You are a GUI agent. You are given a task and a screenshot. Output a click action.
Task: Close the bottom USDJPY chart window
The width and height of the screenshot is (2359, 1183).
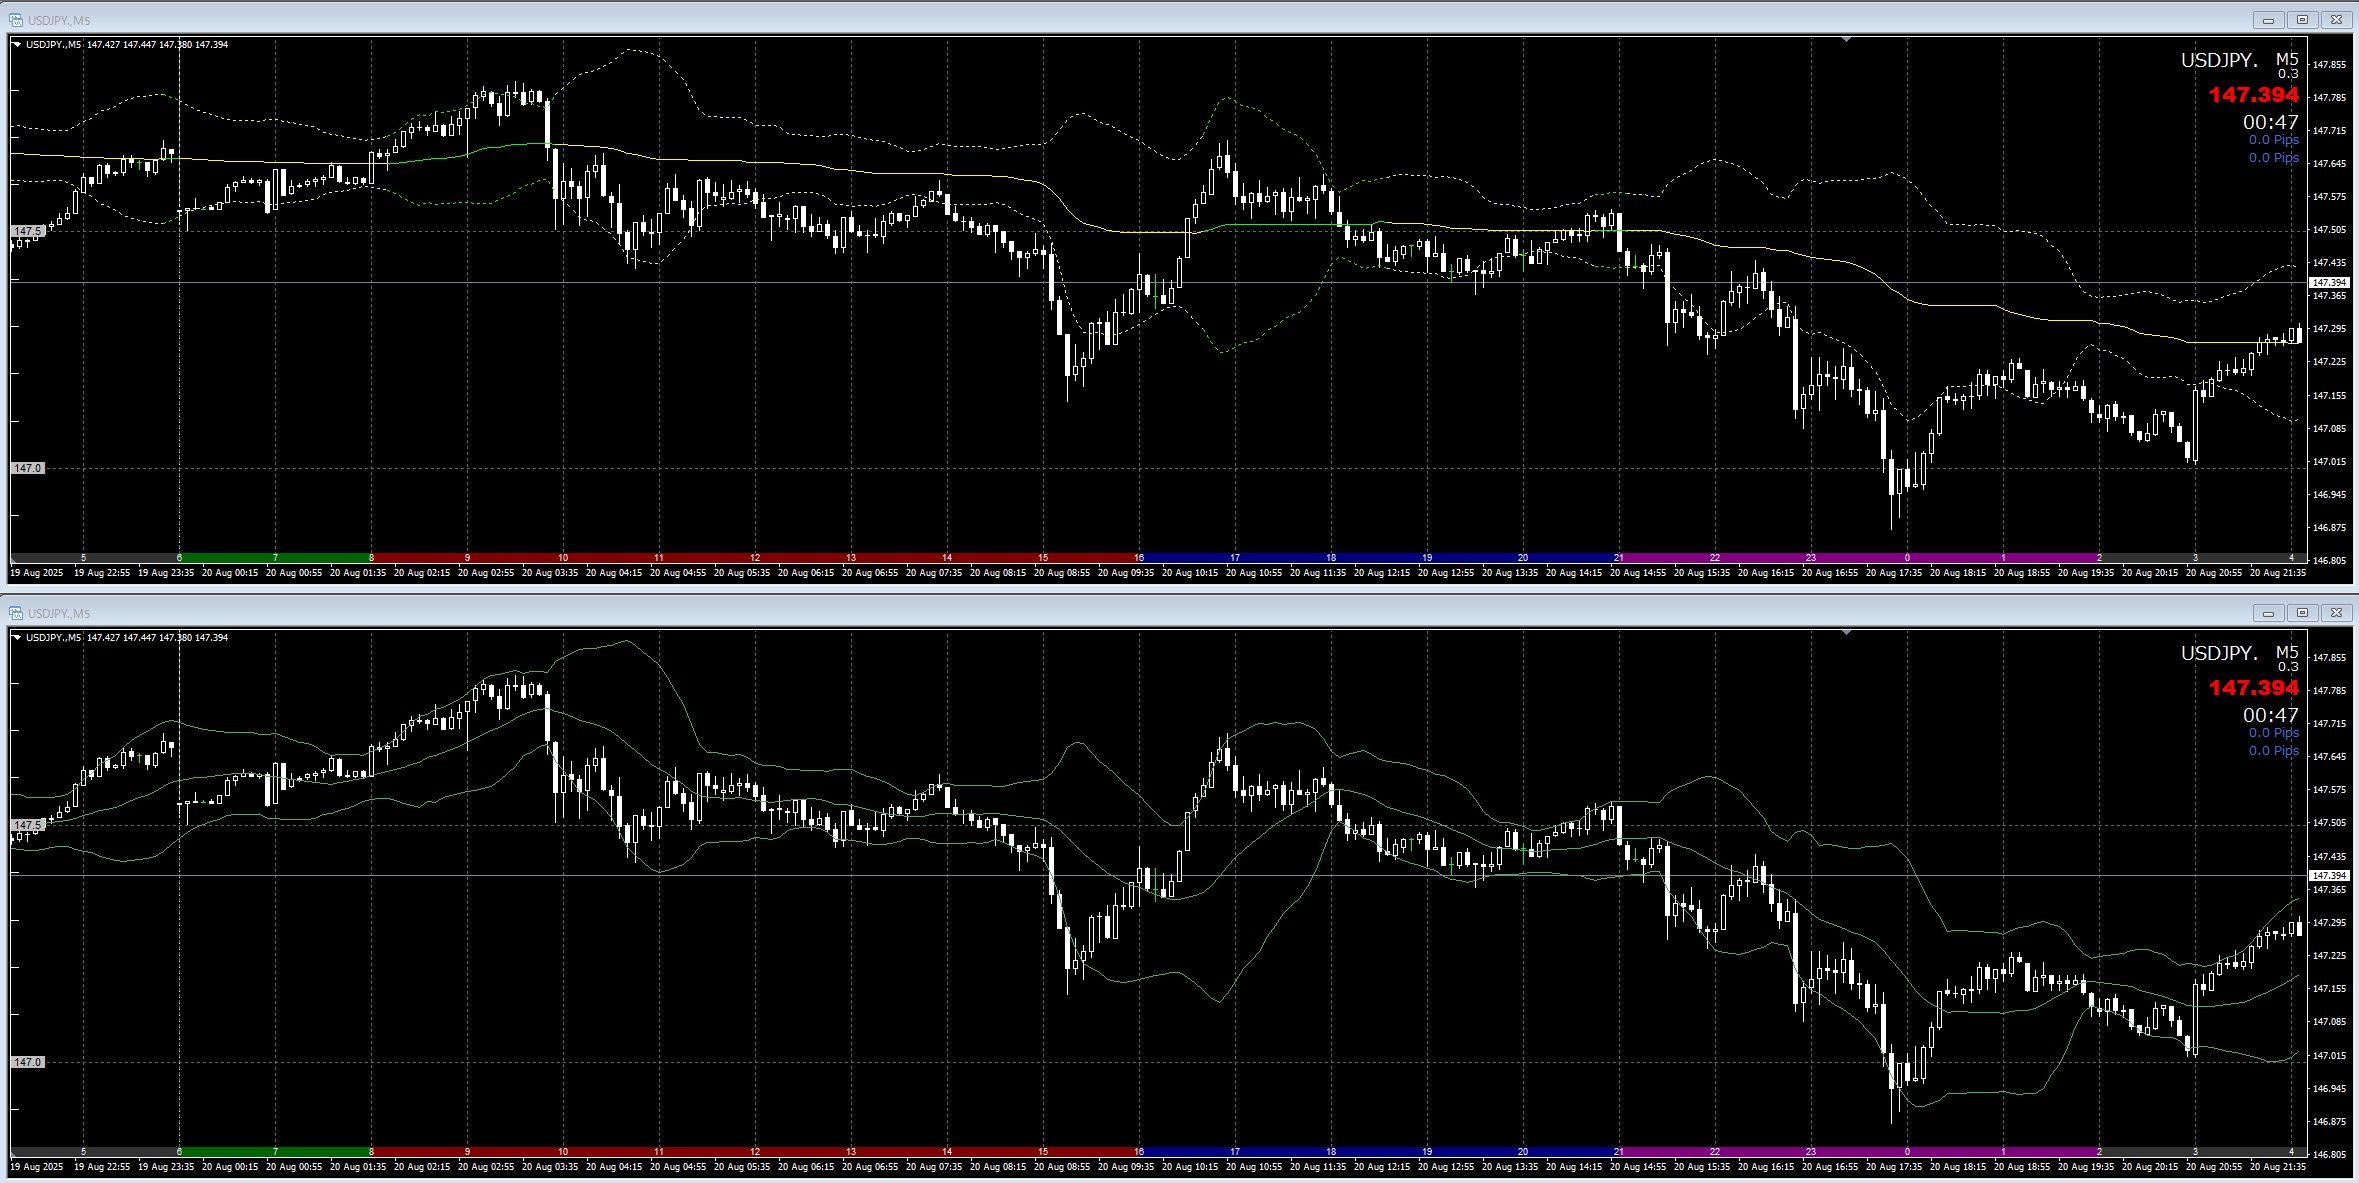pos(2336,613)
